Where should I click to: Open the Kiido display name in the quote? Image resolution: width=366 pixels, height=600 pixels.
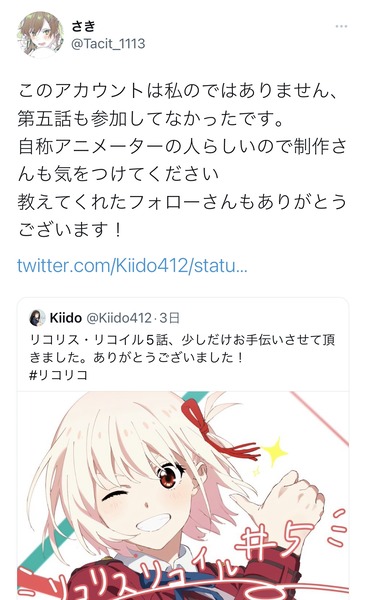click(65, 318)
